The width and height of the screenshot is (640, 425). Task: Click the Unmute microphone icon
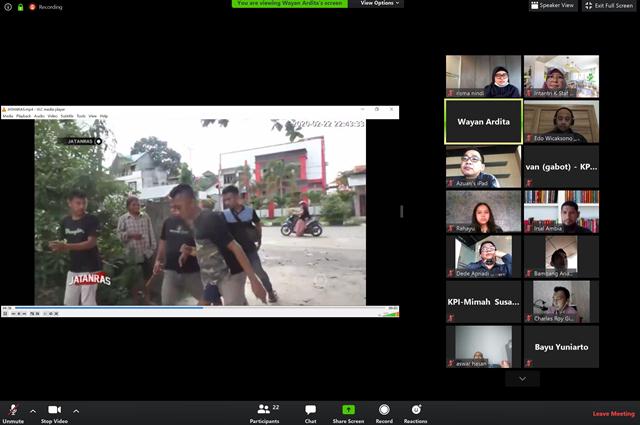click(13, 410)
